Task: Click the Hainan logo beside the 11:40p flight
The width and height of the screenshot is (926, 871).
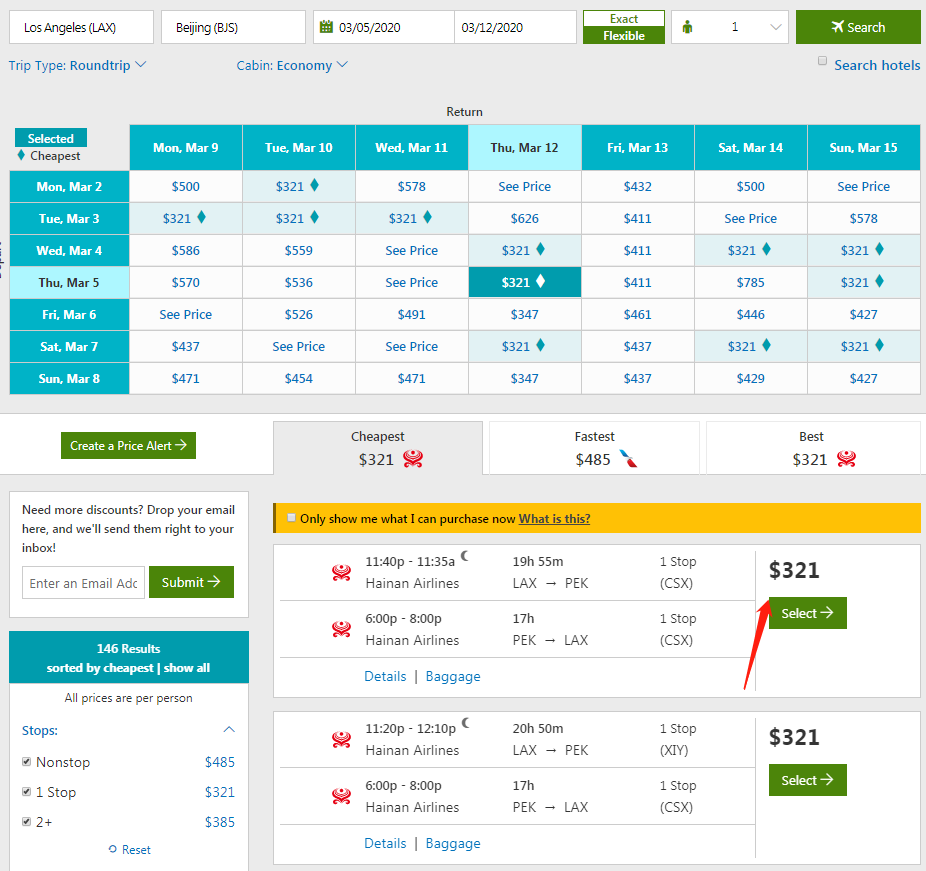Action: click(x=341, y=572)
